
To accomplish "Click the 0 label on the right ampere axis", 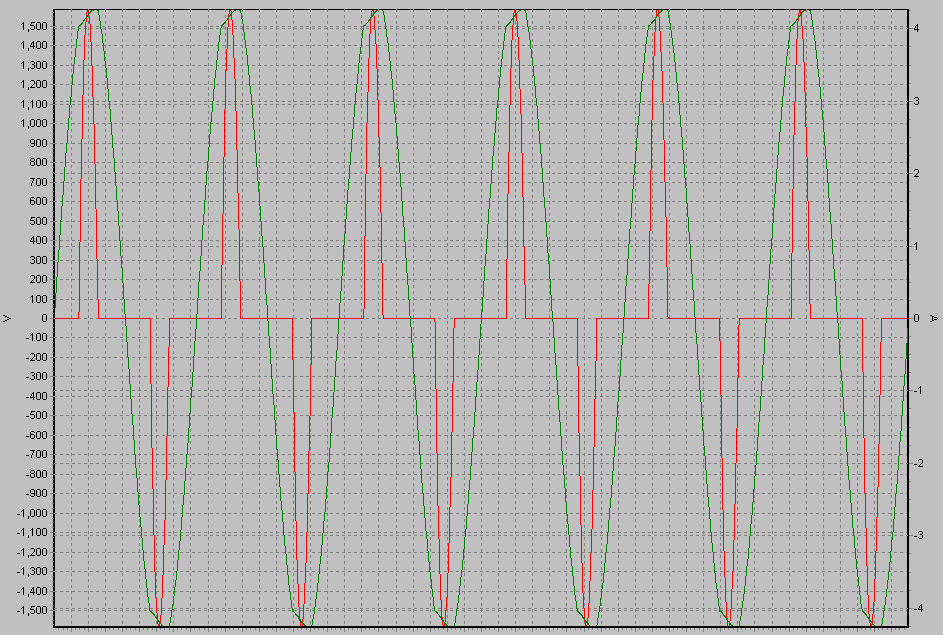I will point(917,318).
